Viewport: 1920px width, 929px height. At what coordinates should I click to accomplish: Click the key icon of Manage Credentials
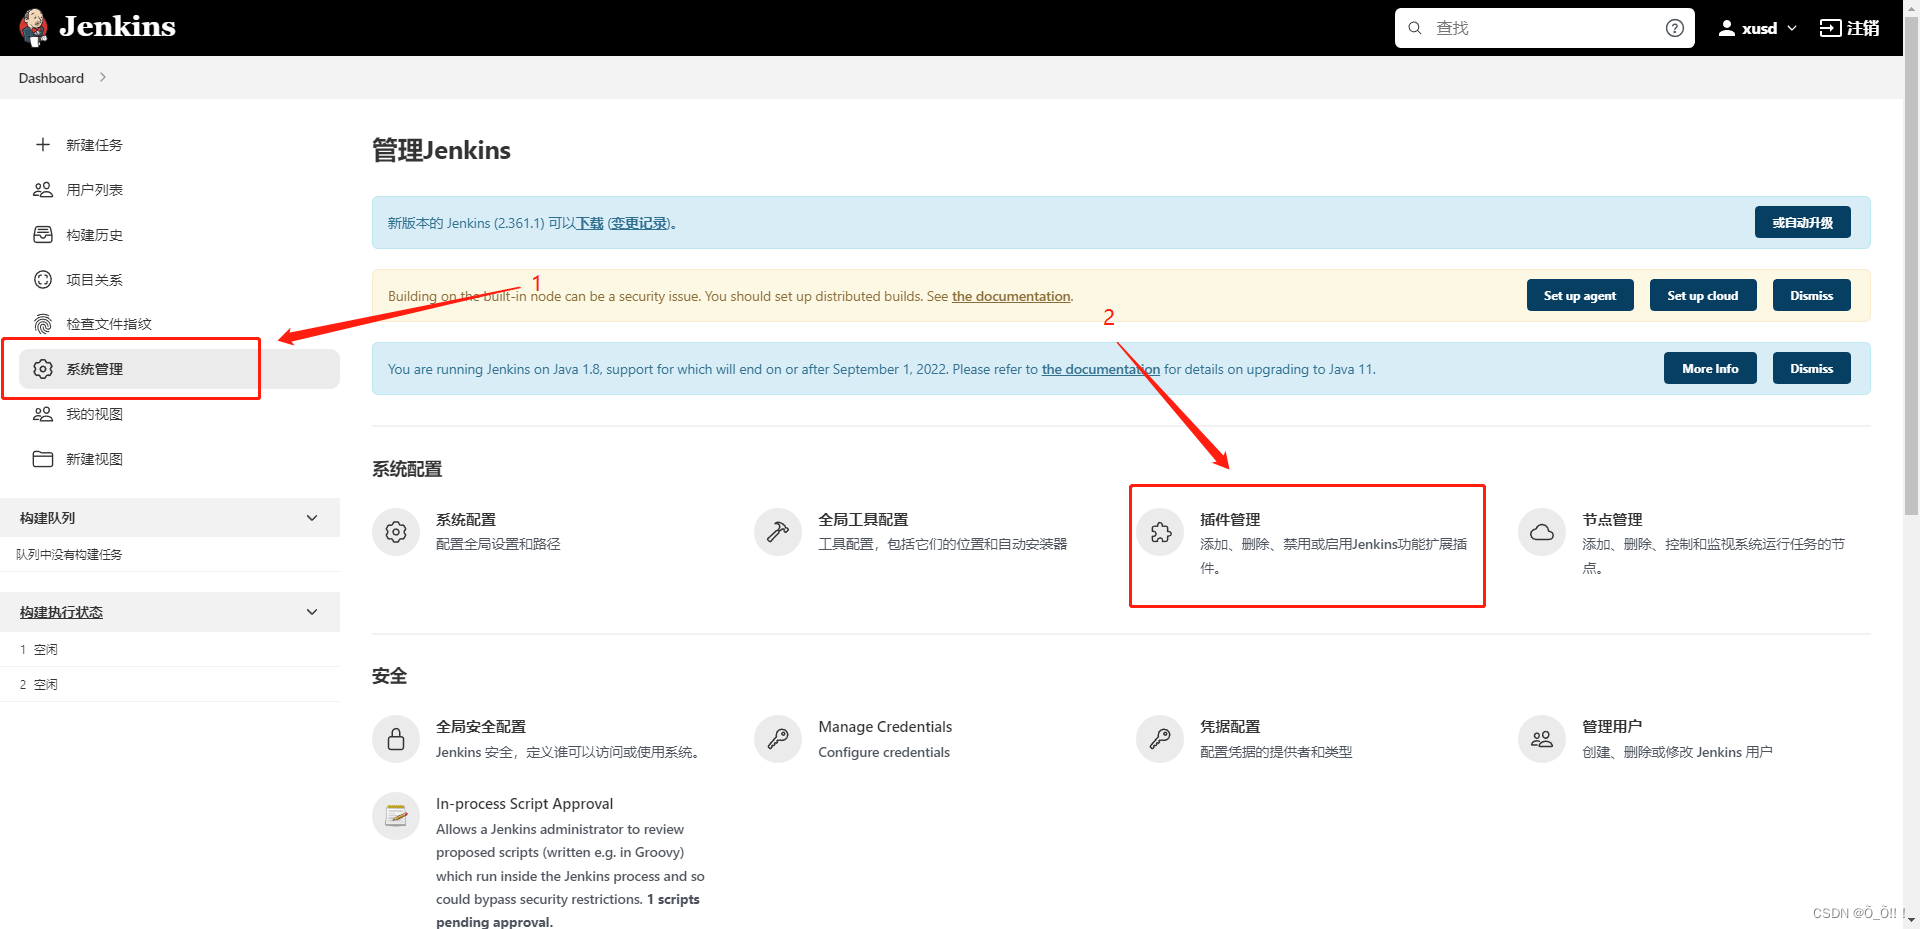tap(778, 739)
